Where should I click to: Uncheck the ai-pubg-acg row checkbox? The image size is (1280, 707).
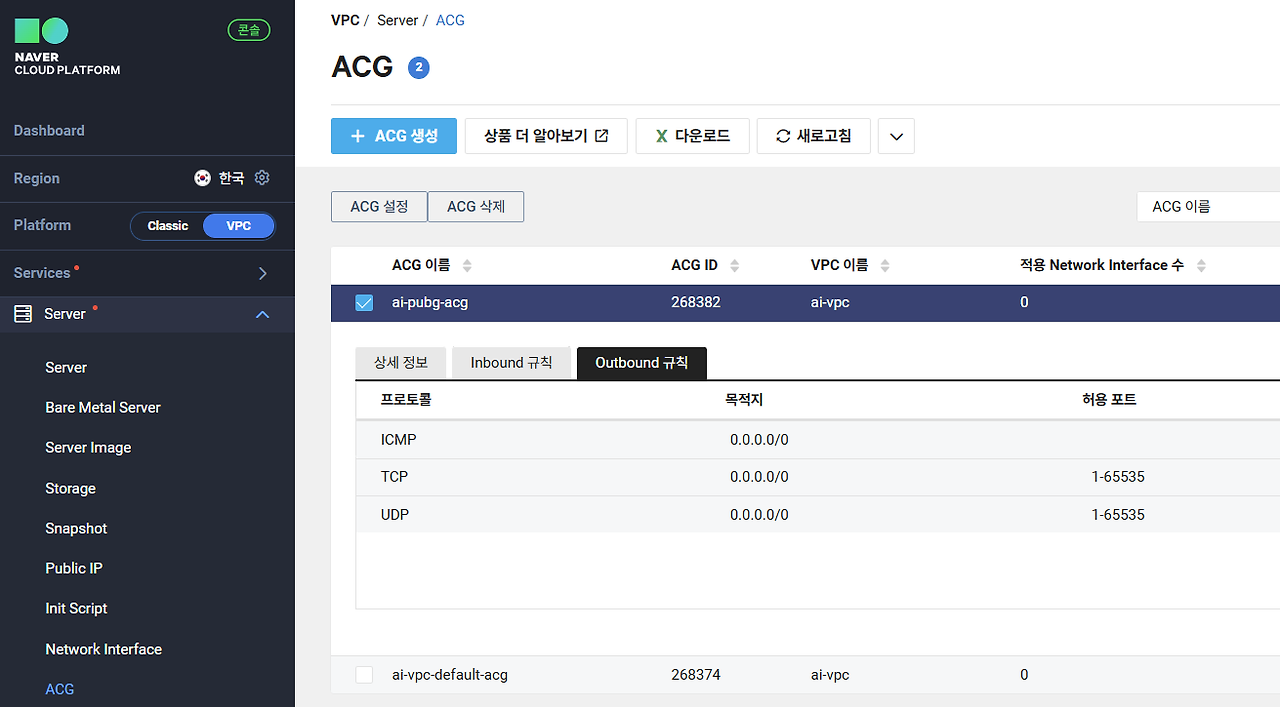tap(363, 301)
